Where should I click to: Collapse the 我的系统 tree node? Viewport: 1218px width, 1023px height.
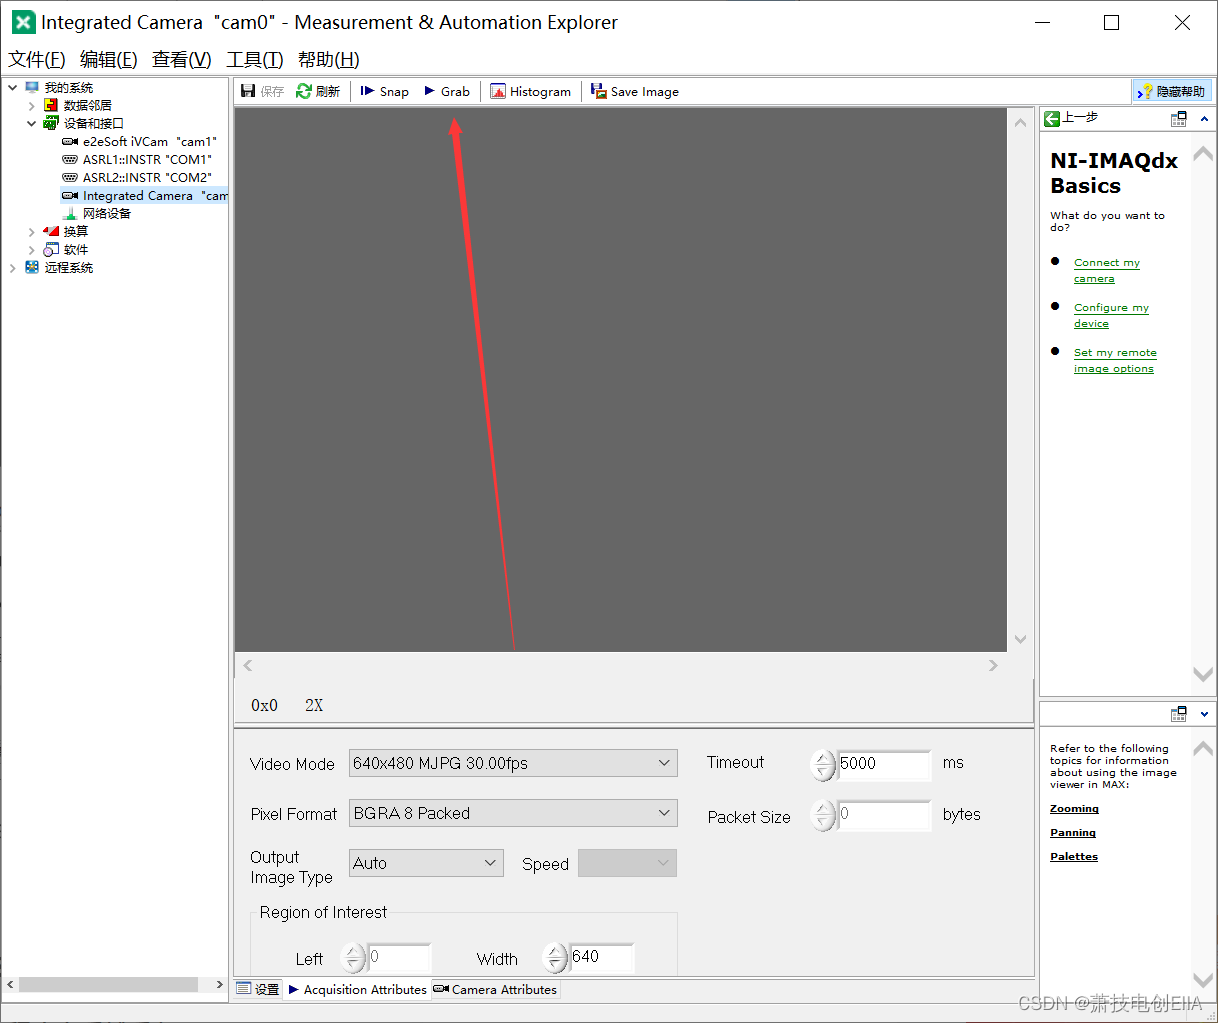pos(13,88)
